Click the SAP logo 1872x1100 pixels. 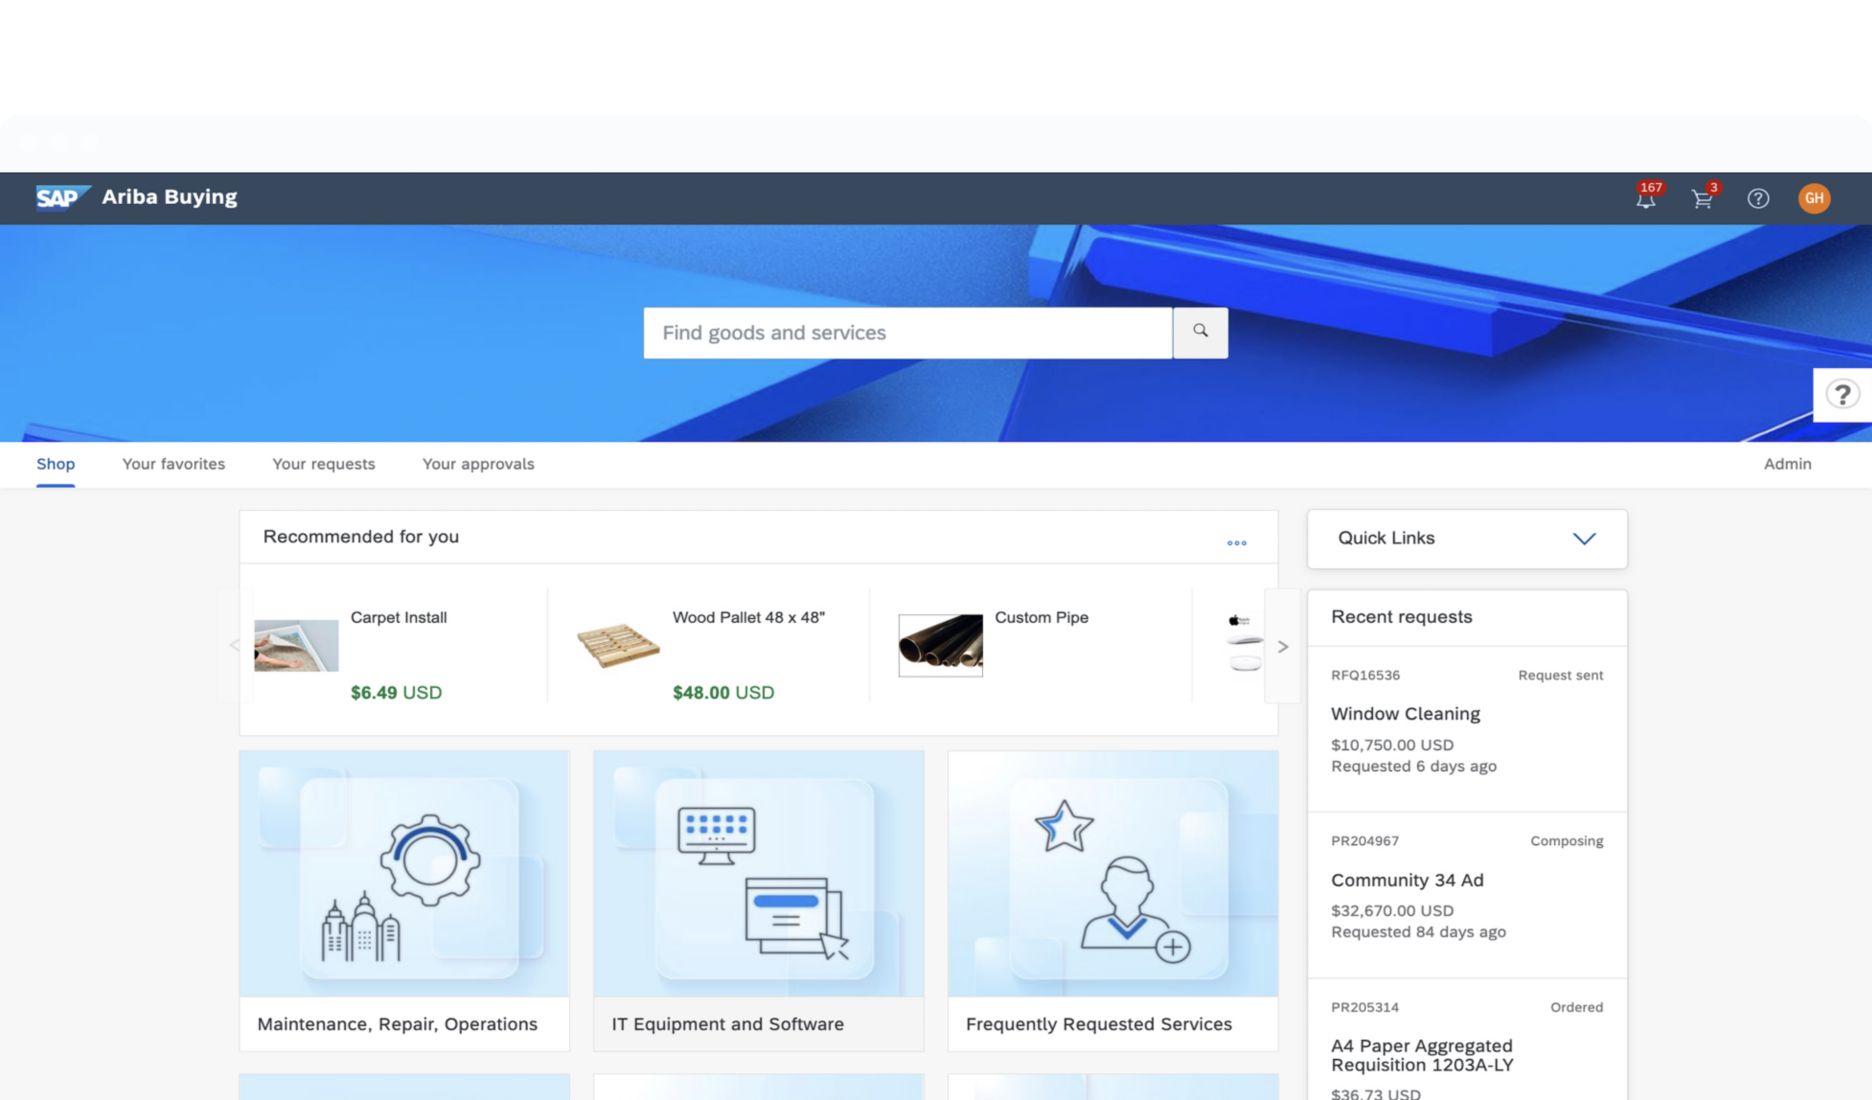60,197
